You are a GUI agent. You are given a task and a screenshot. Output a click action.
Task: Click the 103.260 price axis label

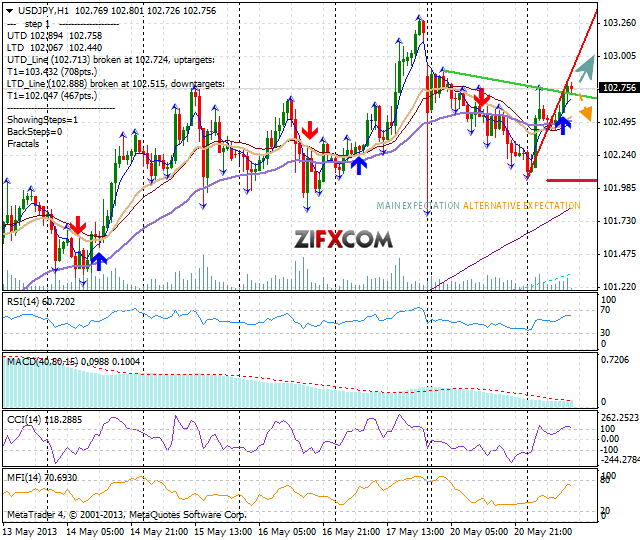pos(619,23)
